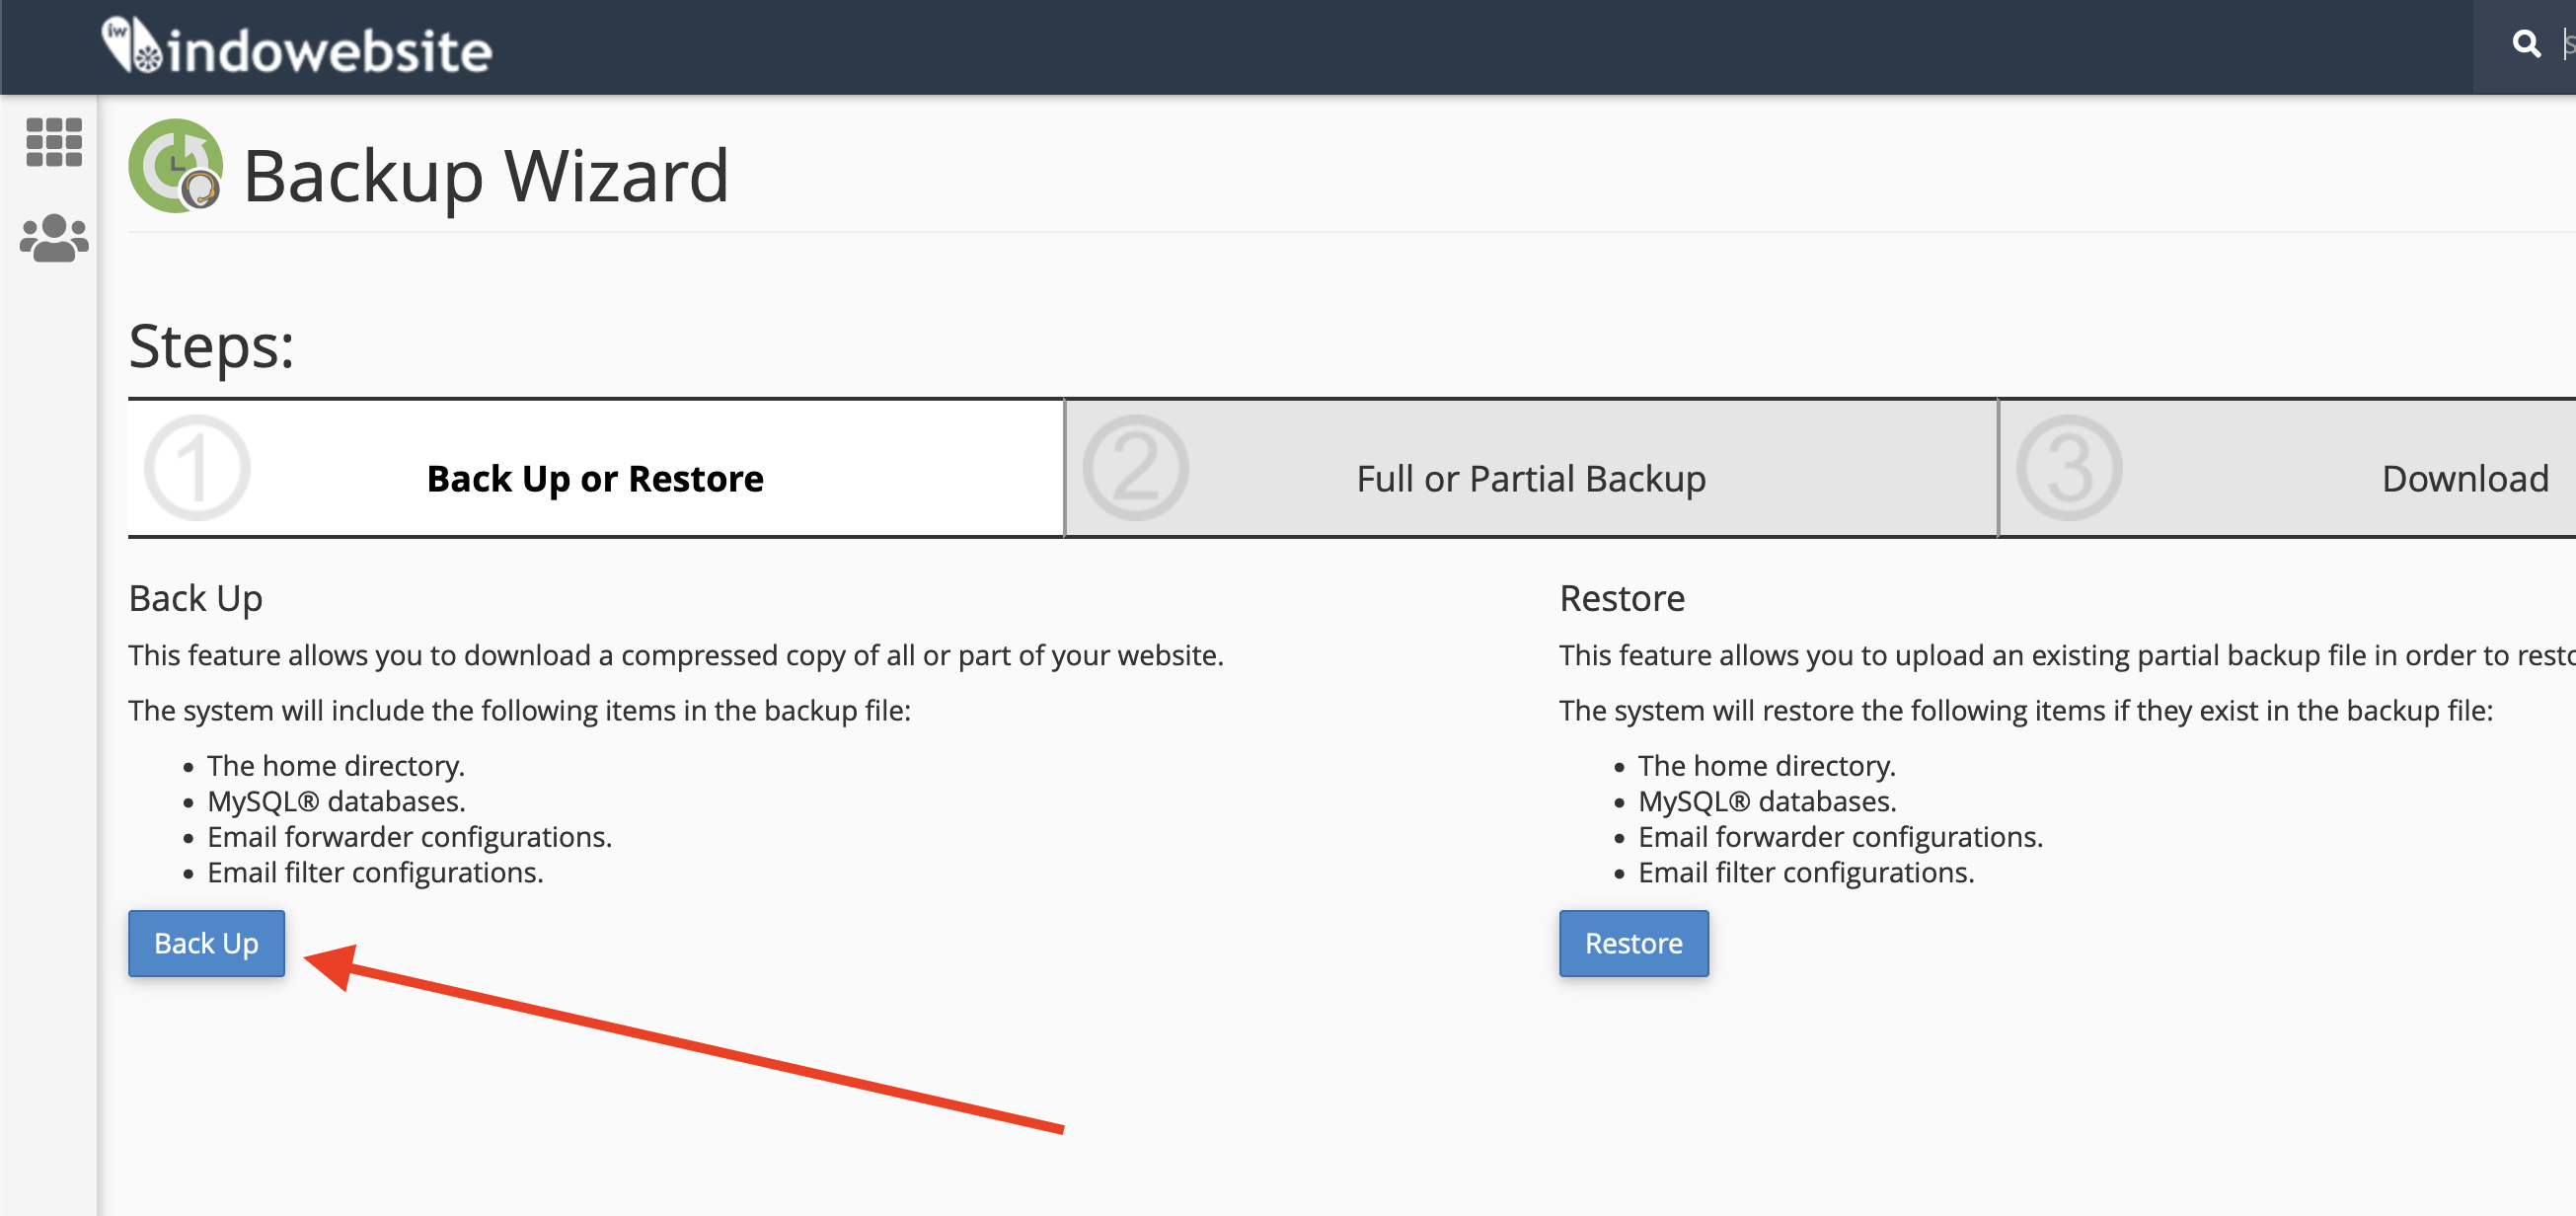Open the grid home icon in sidebar
The height and width of the screenshot is (1216, 2576).
pyautogui.click(x=54, y=142)
